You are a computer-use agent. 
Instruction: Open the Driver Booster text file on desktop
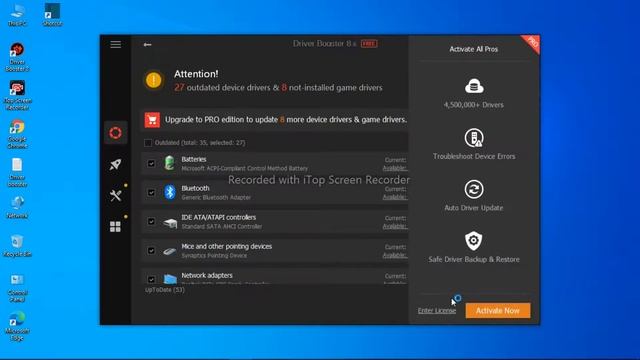pyautogui.click(x=17, y=172)
